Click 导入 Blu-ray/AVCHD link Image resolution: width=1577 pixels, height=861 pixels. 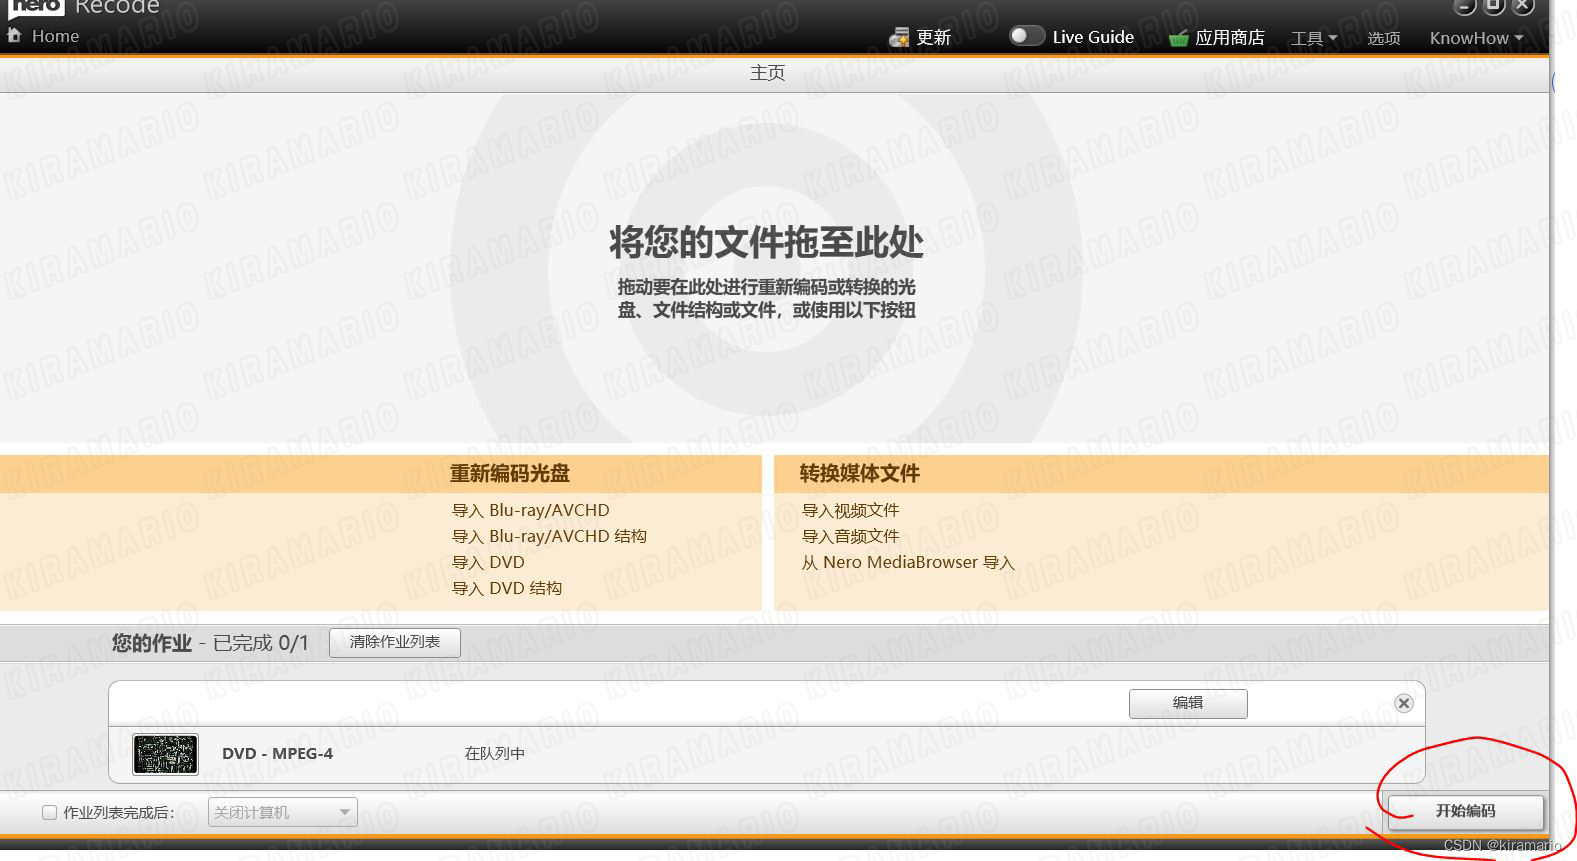coord(530,510)
